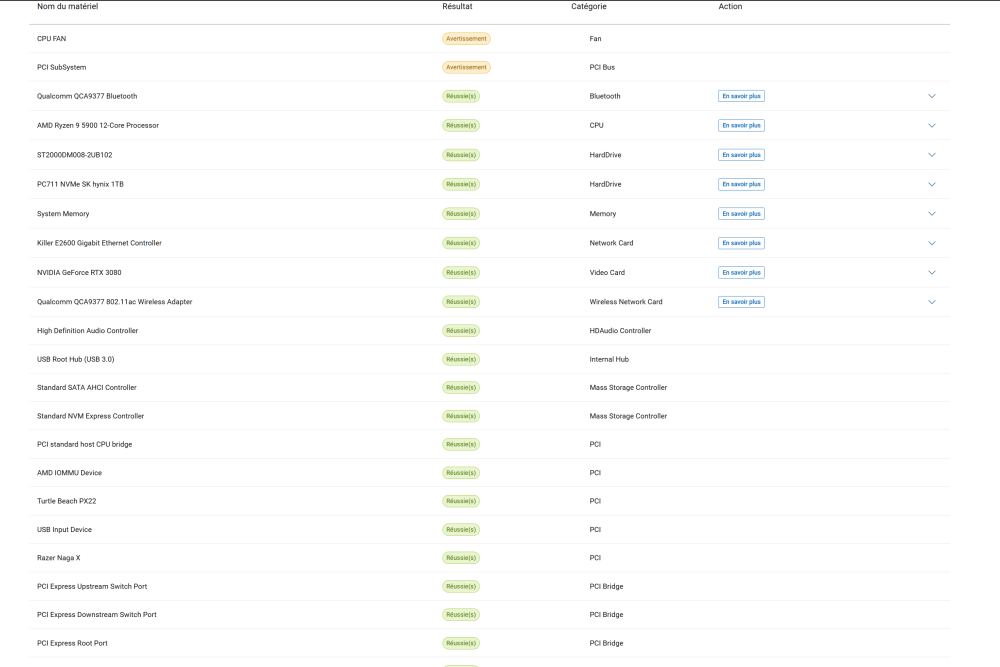Click the Catégorie column header
This screenshot has height=667, width=1000.
click(589, 6)
